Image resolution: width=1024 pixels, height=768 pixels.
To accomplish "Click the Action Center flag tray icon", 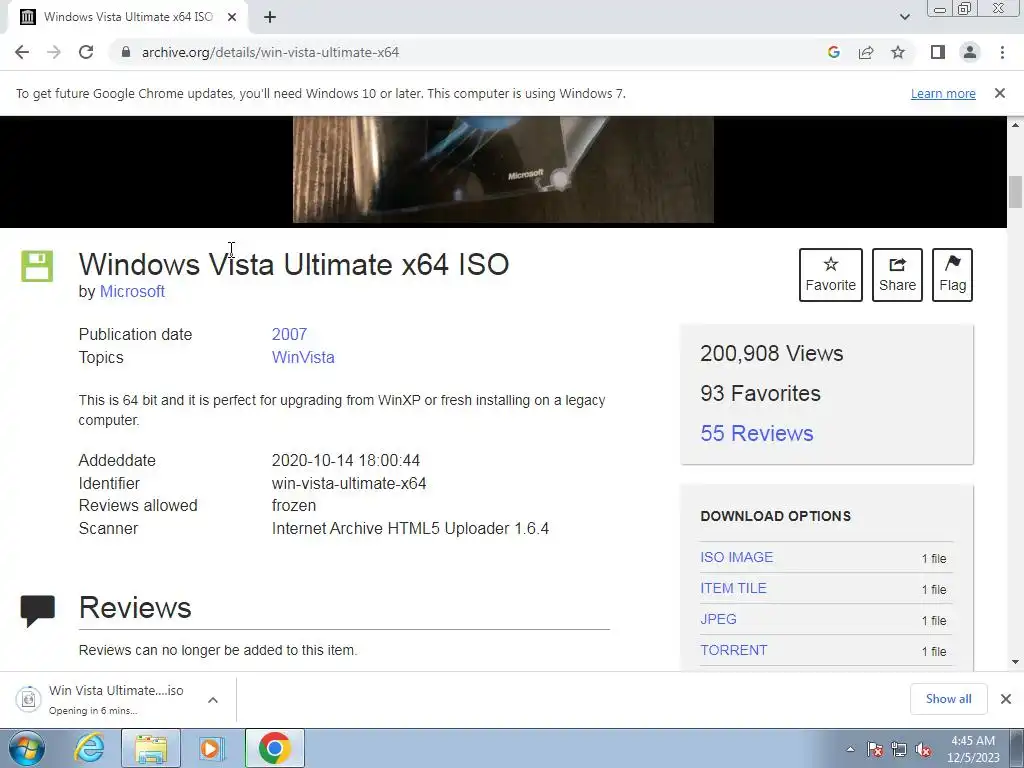I will tap(875, 750).
